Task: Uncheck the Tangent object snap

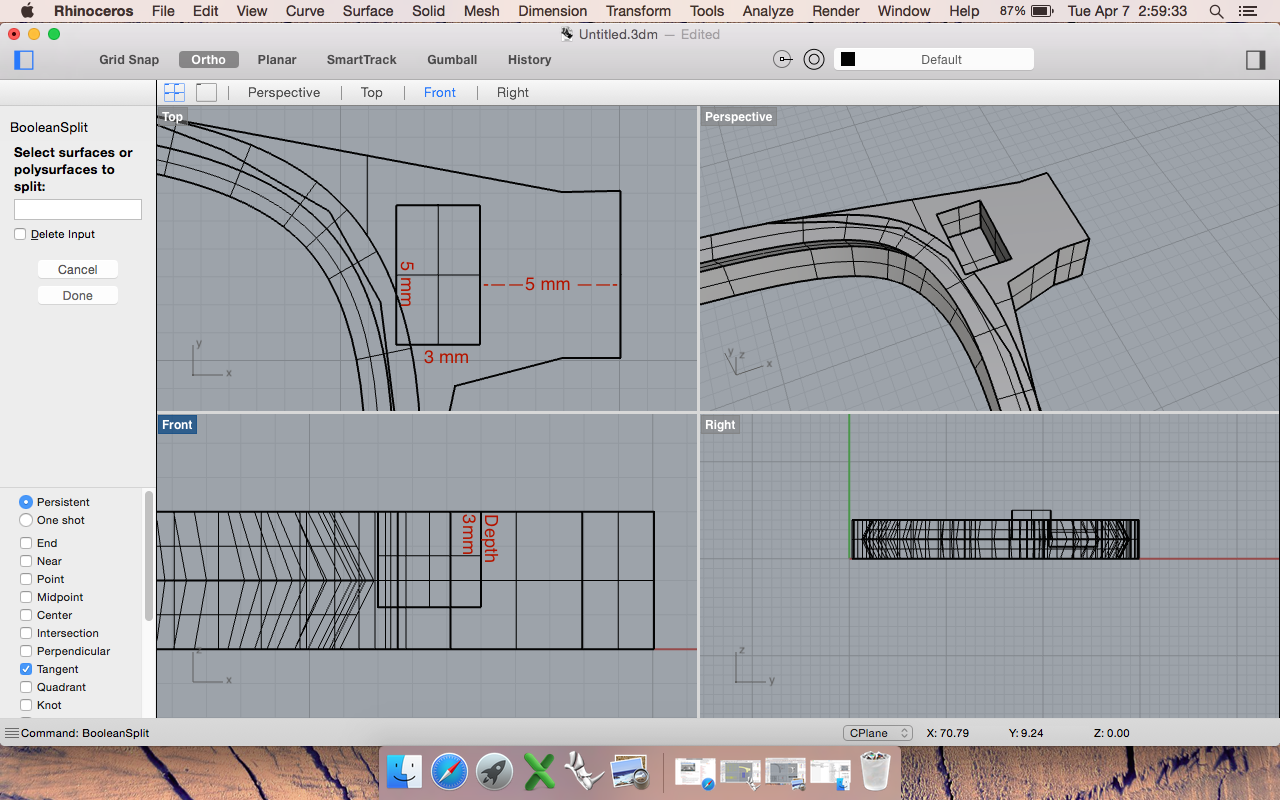Action: tap(26, 669)
